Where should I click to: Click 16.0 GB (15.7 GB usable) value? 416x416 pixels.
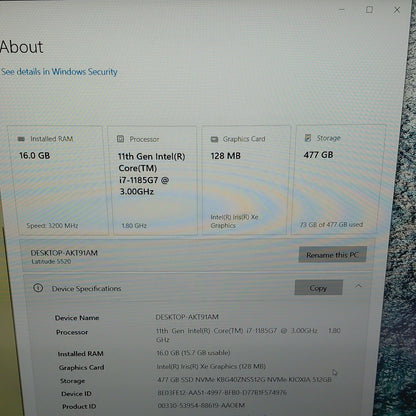pos(193,353)
